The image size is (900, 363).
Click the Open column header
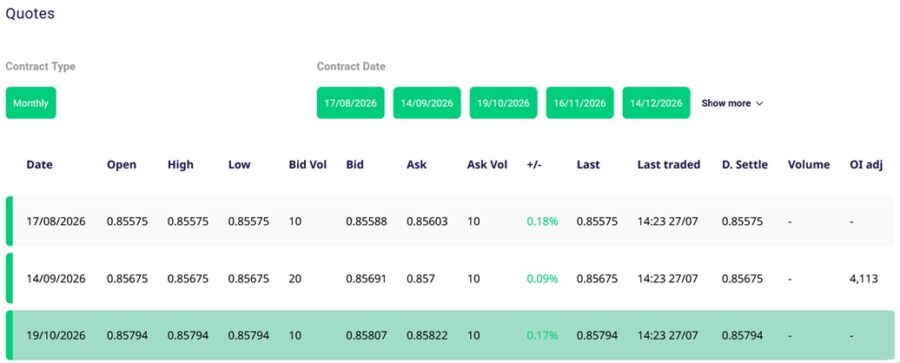(x=122, y=164)
